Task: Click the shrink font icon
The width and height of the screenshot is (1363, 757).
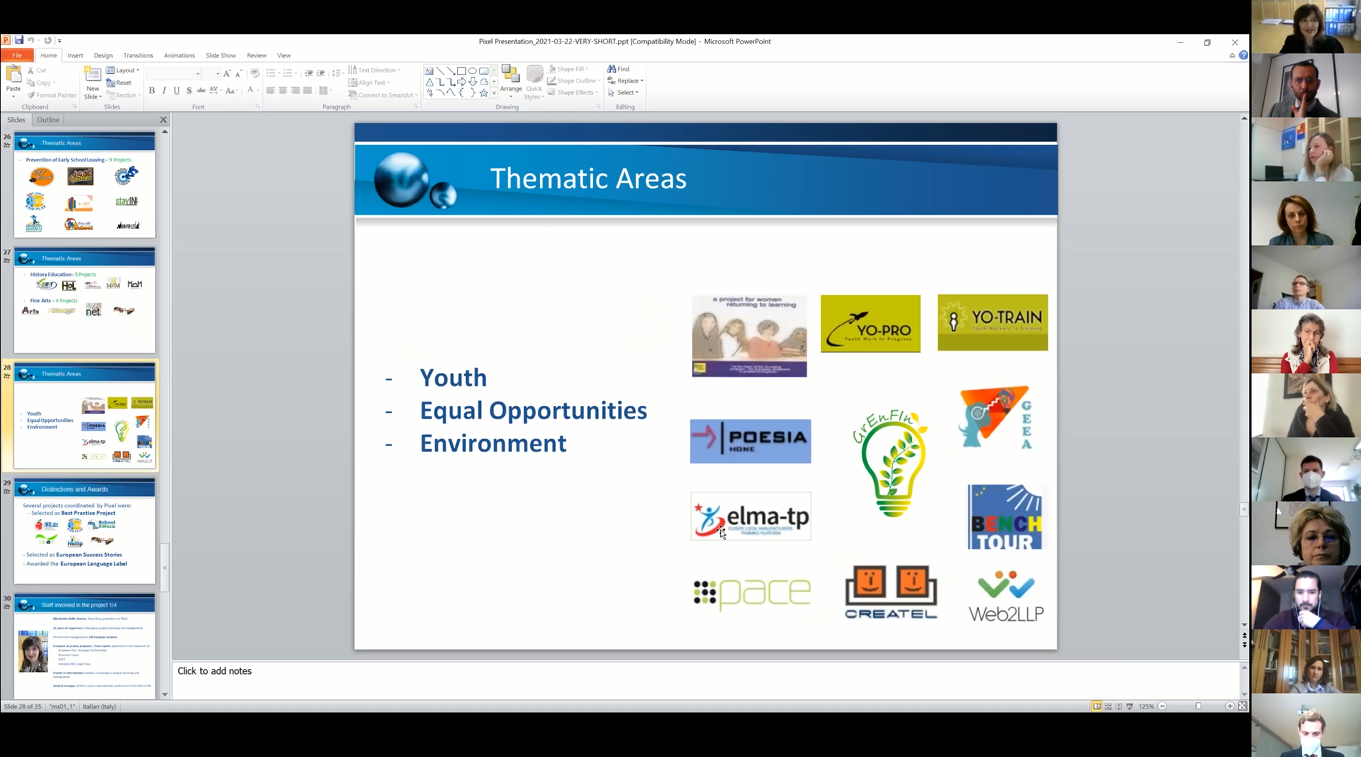Action: point(238,73)
